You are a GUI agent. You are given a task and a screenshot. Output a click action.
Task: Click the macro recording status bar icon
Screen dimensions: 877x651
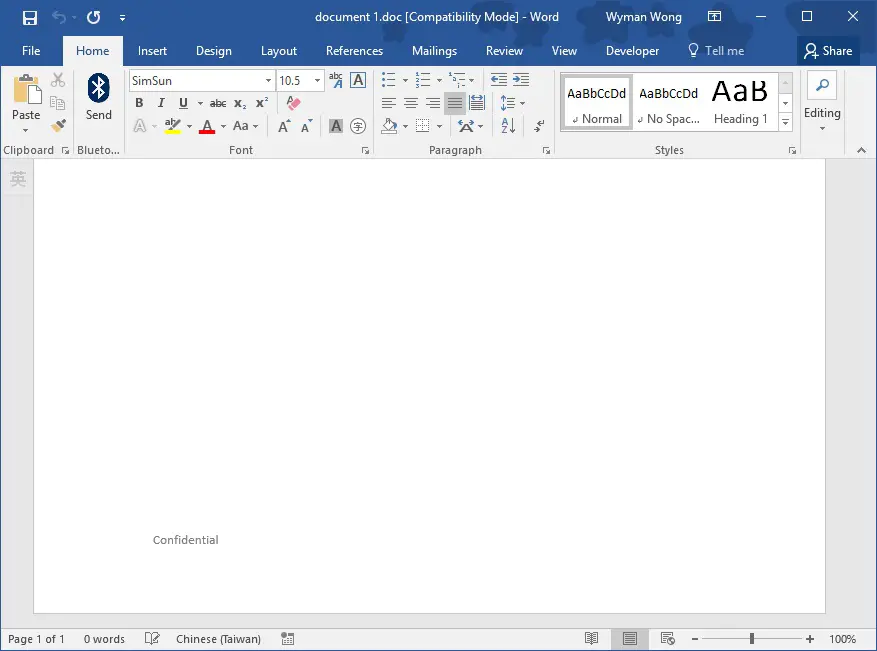pyautogui.click(x=287, y=639)
